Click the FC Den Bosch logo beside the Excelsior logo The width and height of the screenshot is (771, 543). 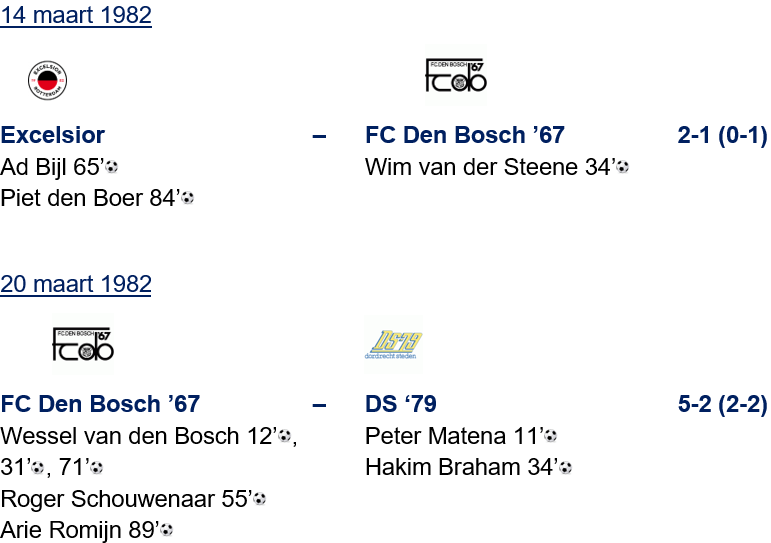(x=455, y=80)
